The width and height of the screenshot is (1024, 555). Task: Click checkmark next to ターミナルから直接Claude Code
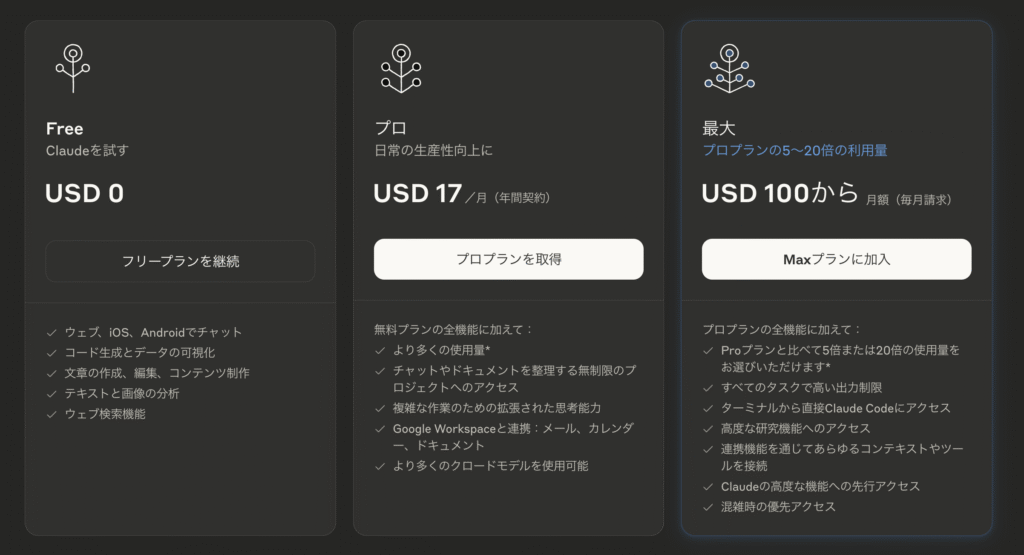pyautogui.click(x=708, y=408)
